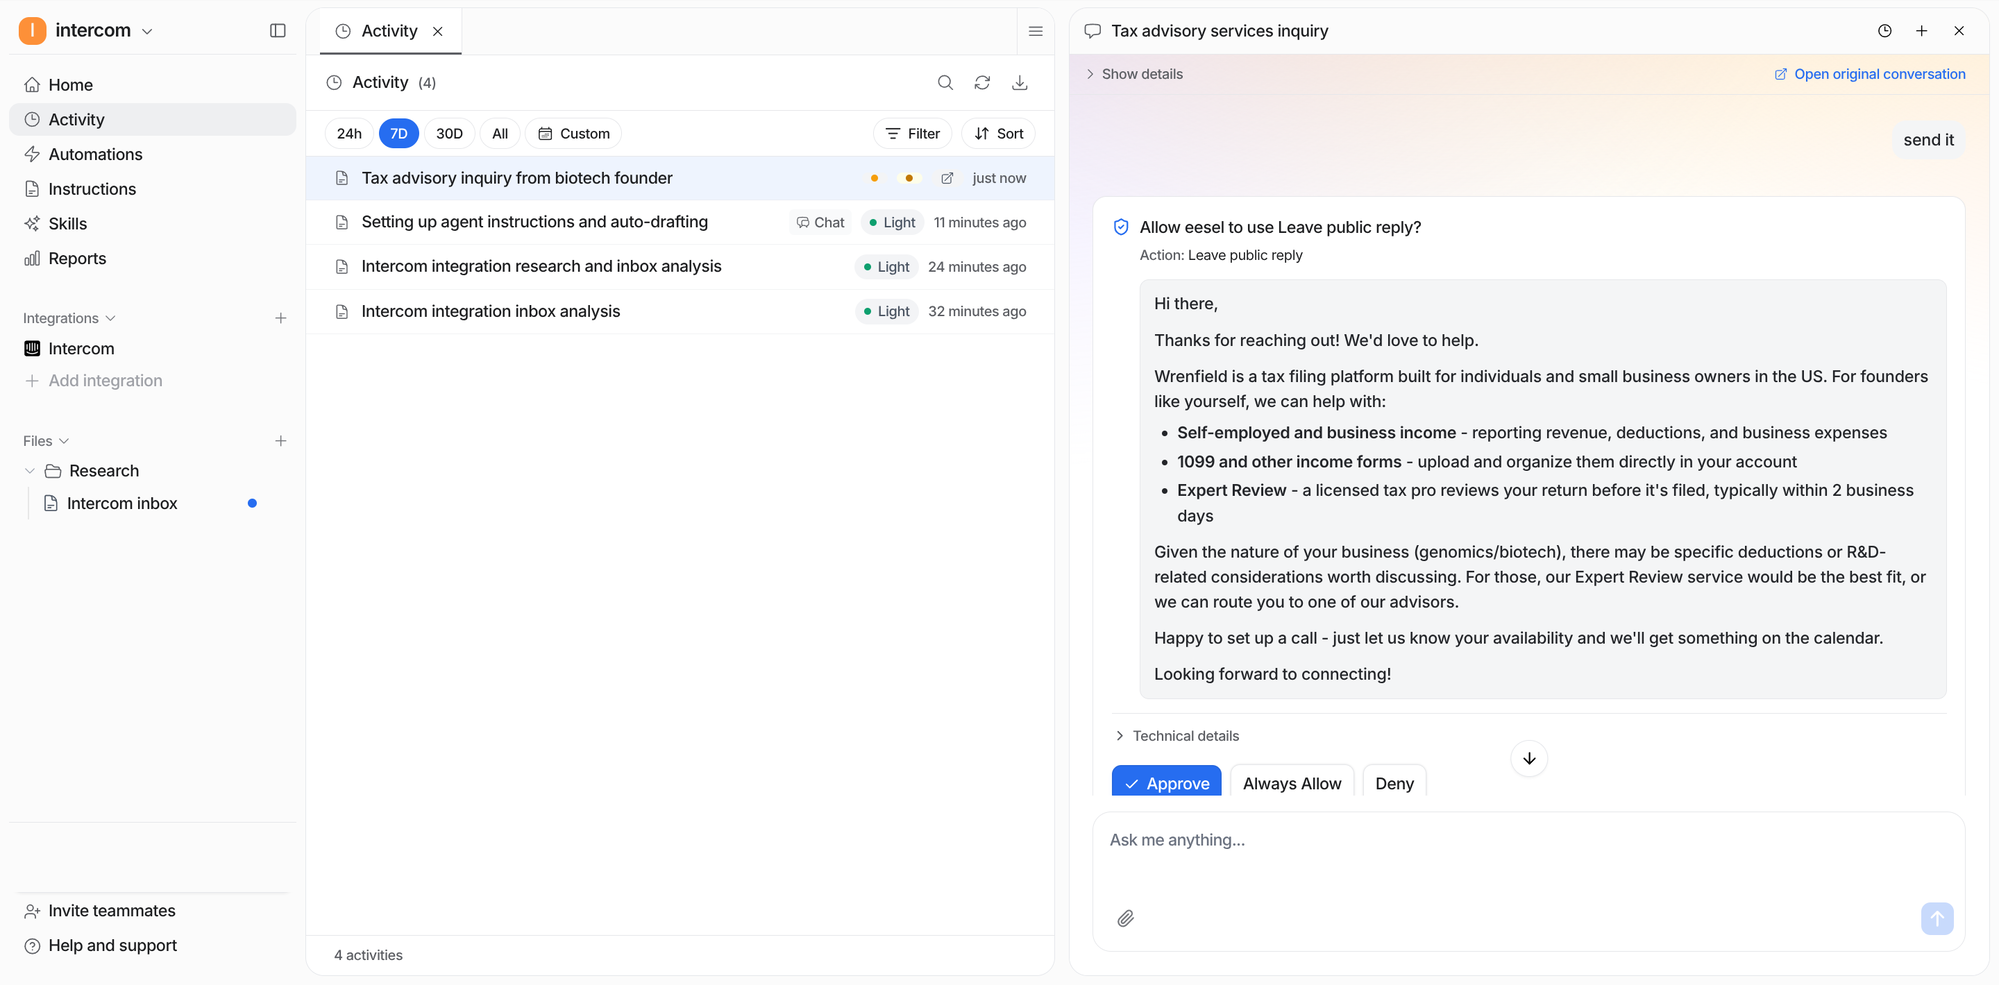Expand Technical details
The height and width of the screenshot is (985, 1999).
tap(1177, 736)
